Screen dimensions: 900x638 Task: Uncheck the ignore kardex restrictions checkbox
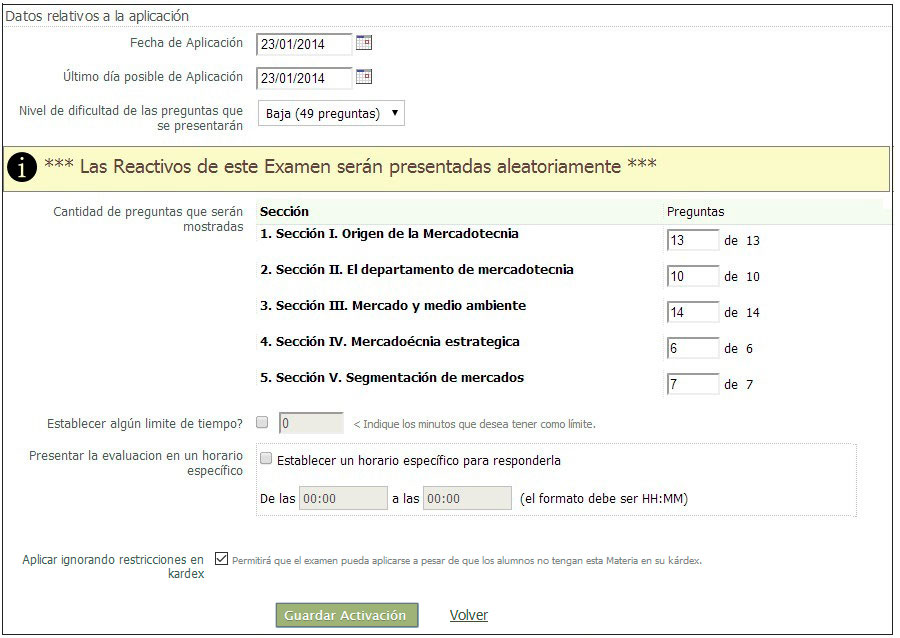[x=221, y=560]
